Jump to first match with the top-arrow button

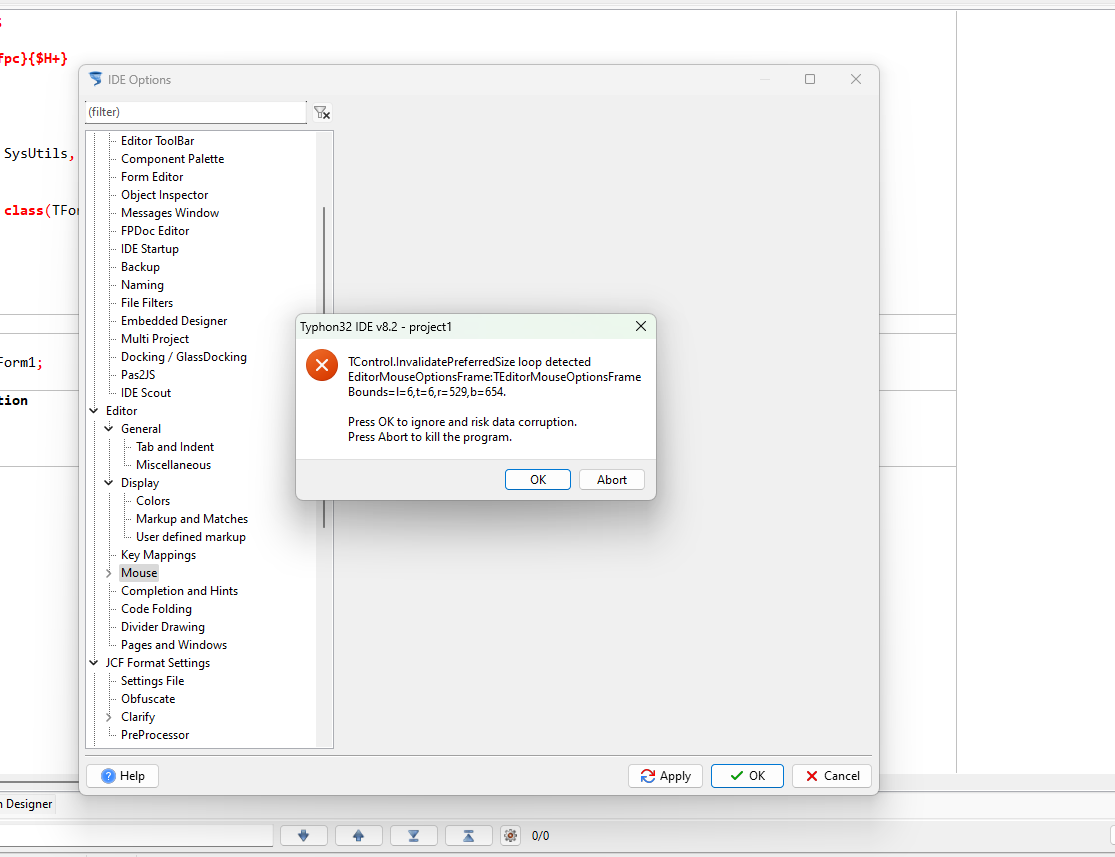point(469,836)
